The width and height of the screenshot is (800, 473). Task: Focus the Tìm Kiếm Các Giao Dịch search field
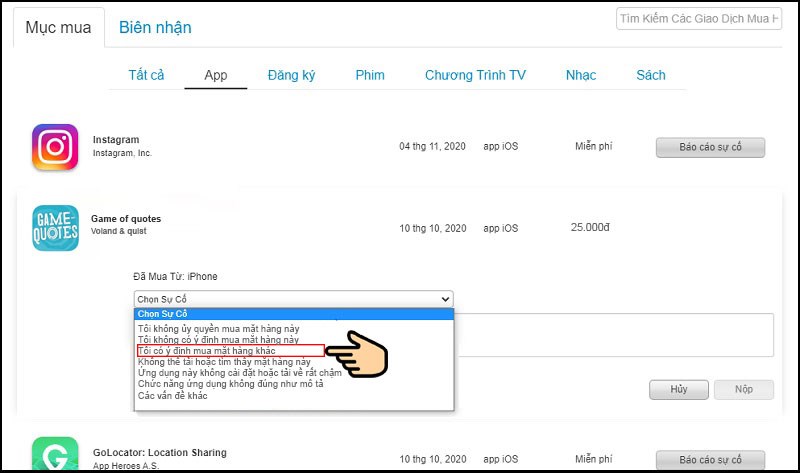point(698,19)
